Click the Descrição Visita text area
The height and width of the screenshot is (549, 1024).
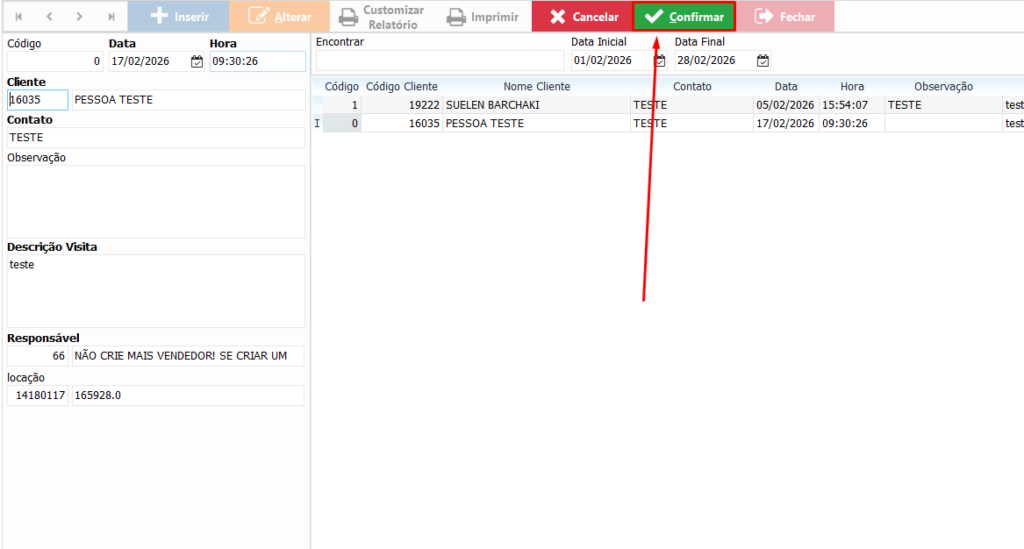[x=155, y=290]
